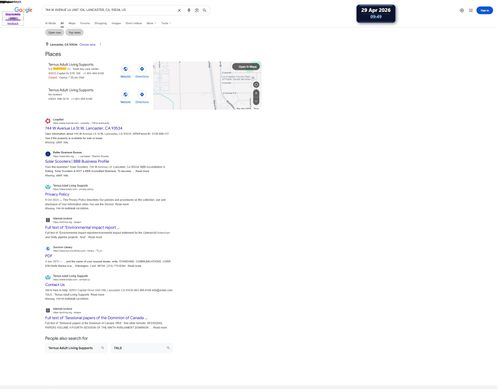Click Open in Maps button on map
The height and width of the screenshot is (389, 500).
246,67
